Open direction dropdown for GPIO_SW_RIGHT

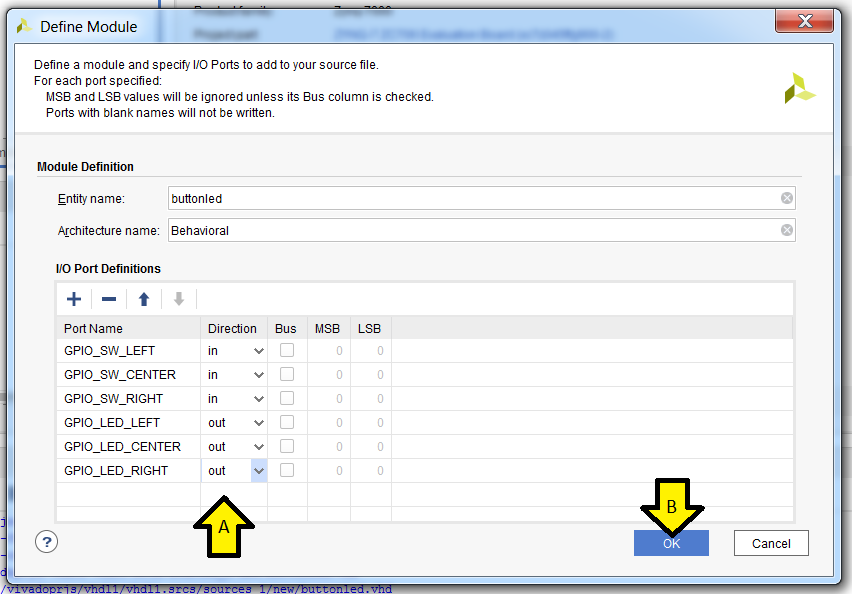259,399
